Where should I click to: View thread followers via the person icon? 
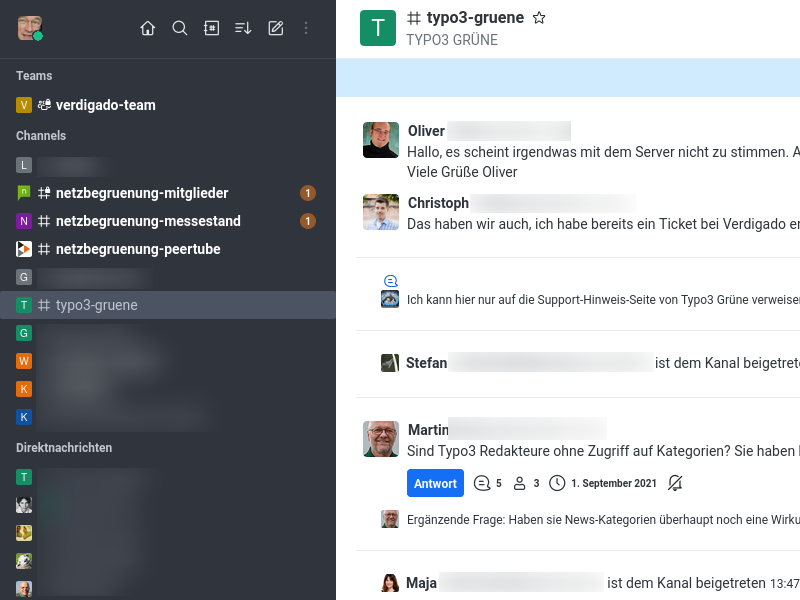click(x=519, y=483)
